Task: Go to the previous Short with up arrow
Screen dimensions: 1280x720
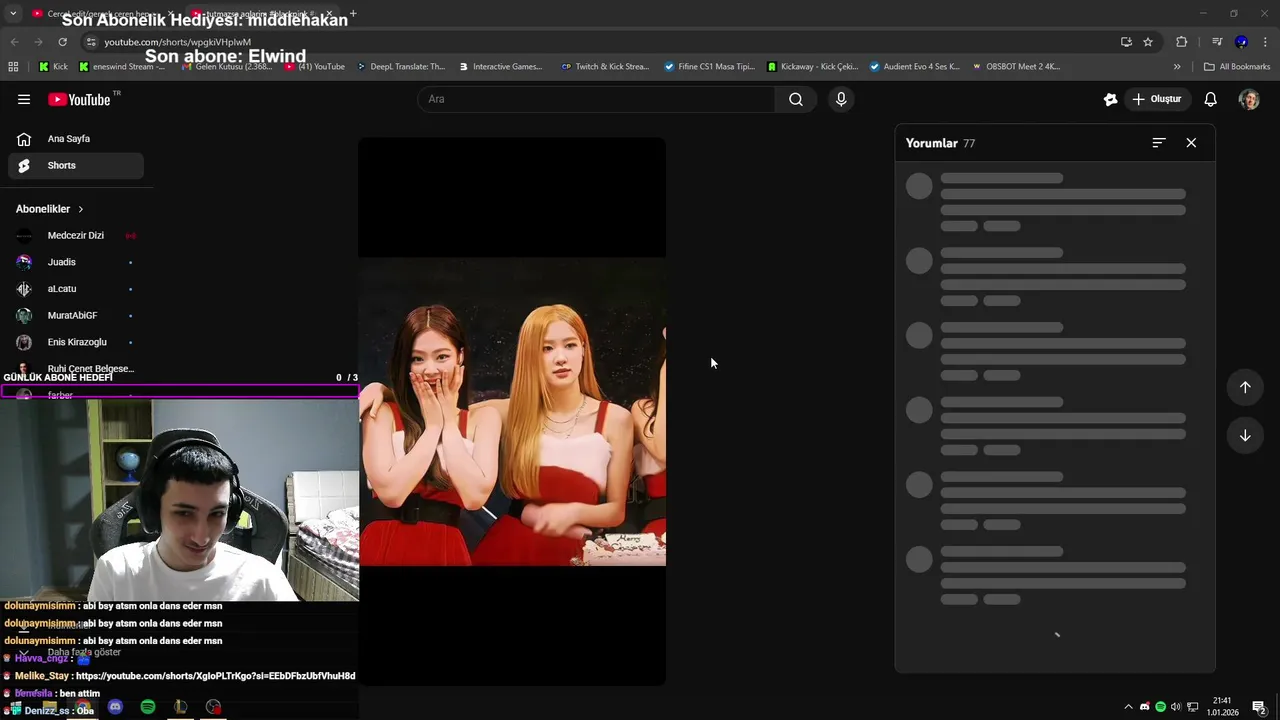Action: (x=1245, y=387)
